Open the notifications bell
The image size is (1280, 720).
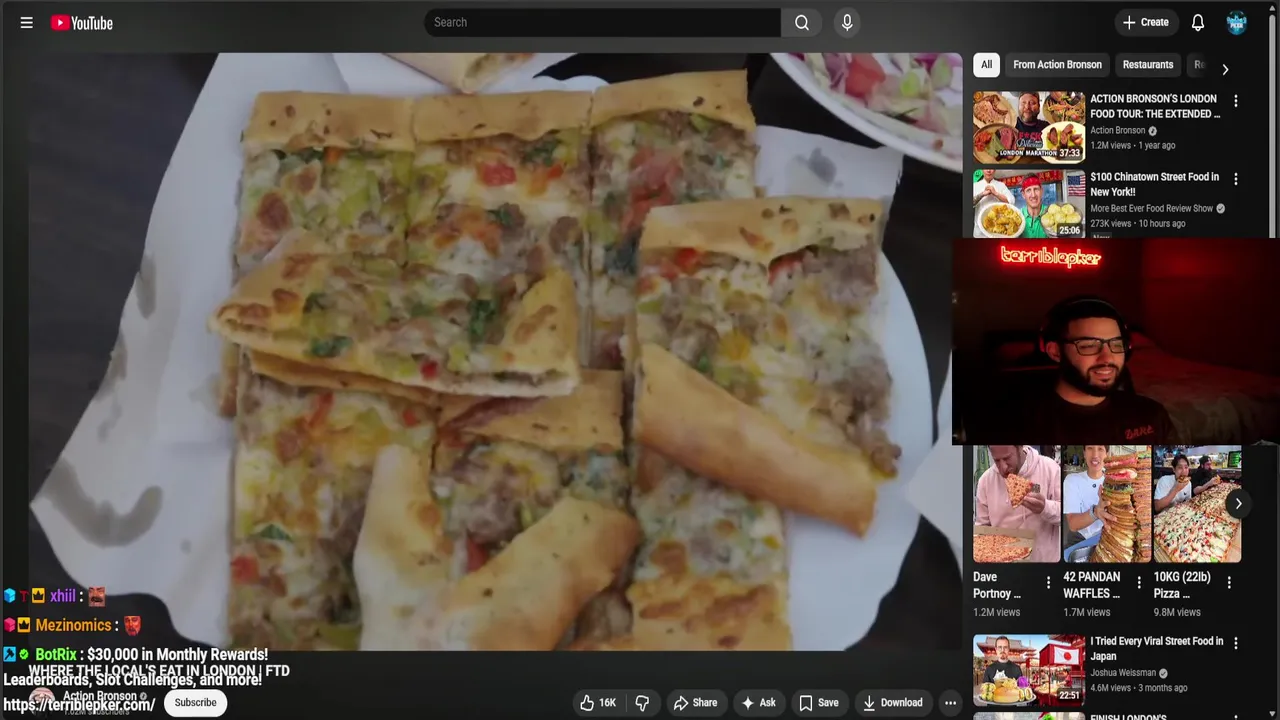[1198, 22]
